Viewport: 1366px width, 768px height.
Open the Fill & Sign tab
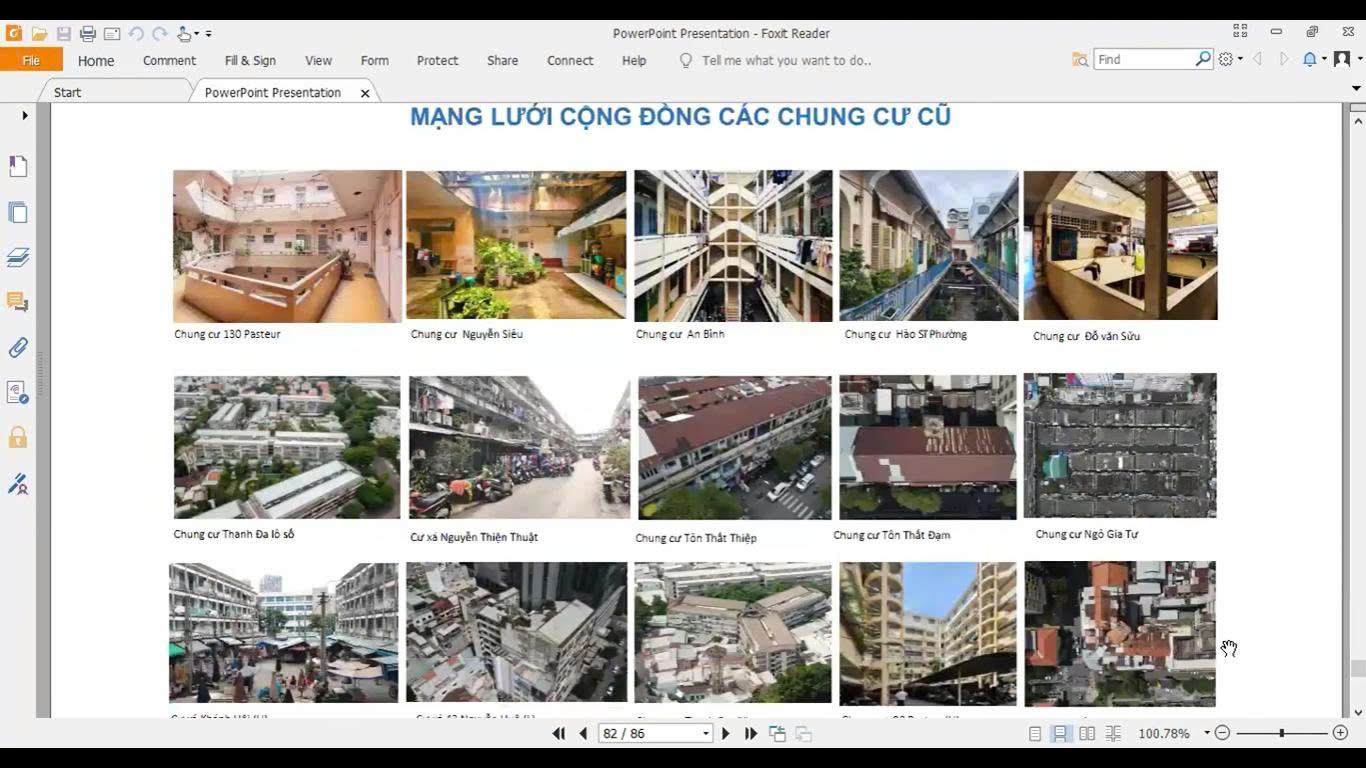[x=250, y=60]
